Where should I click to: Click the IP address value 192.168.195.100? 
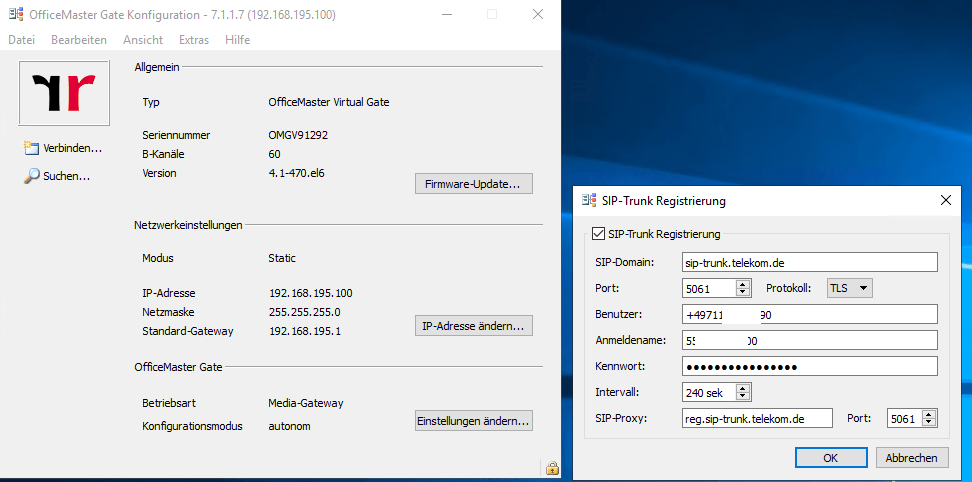tap(311, 293)
